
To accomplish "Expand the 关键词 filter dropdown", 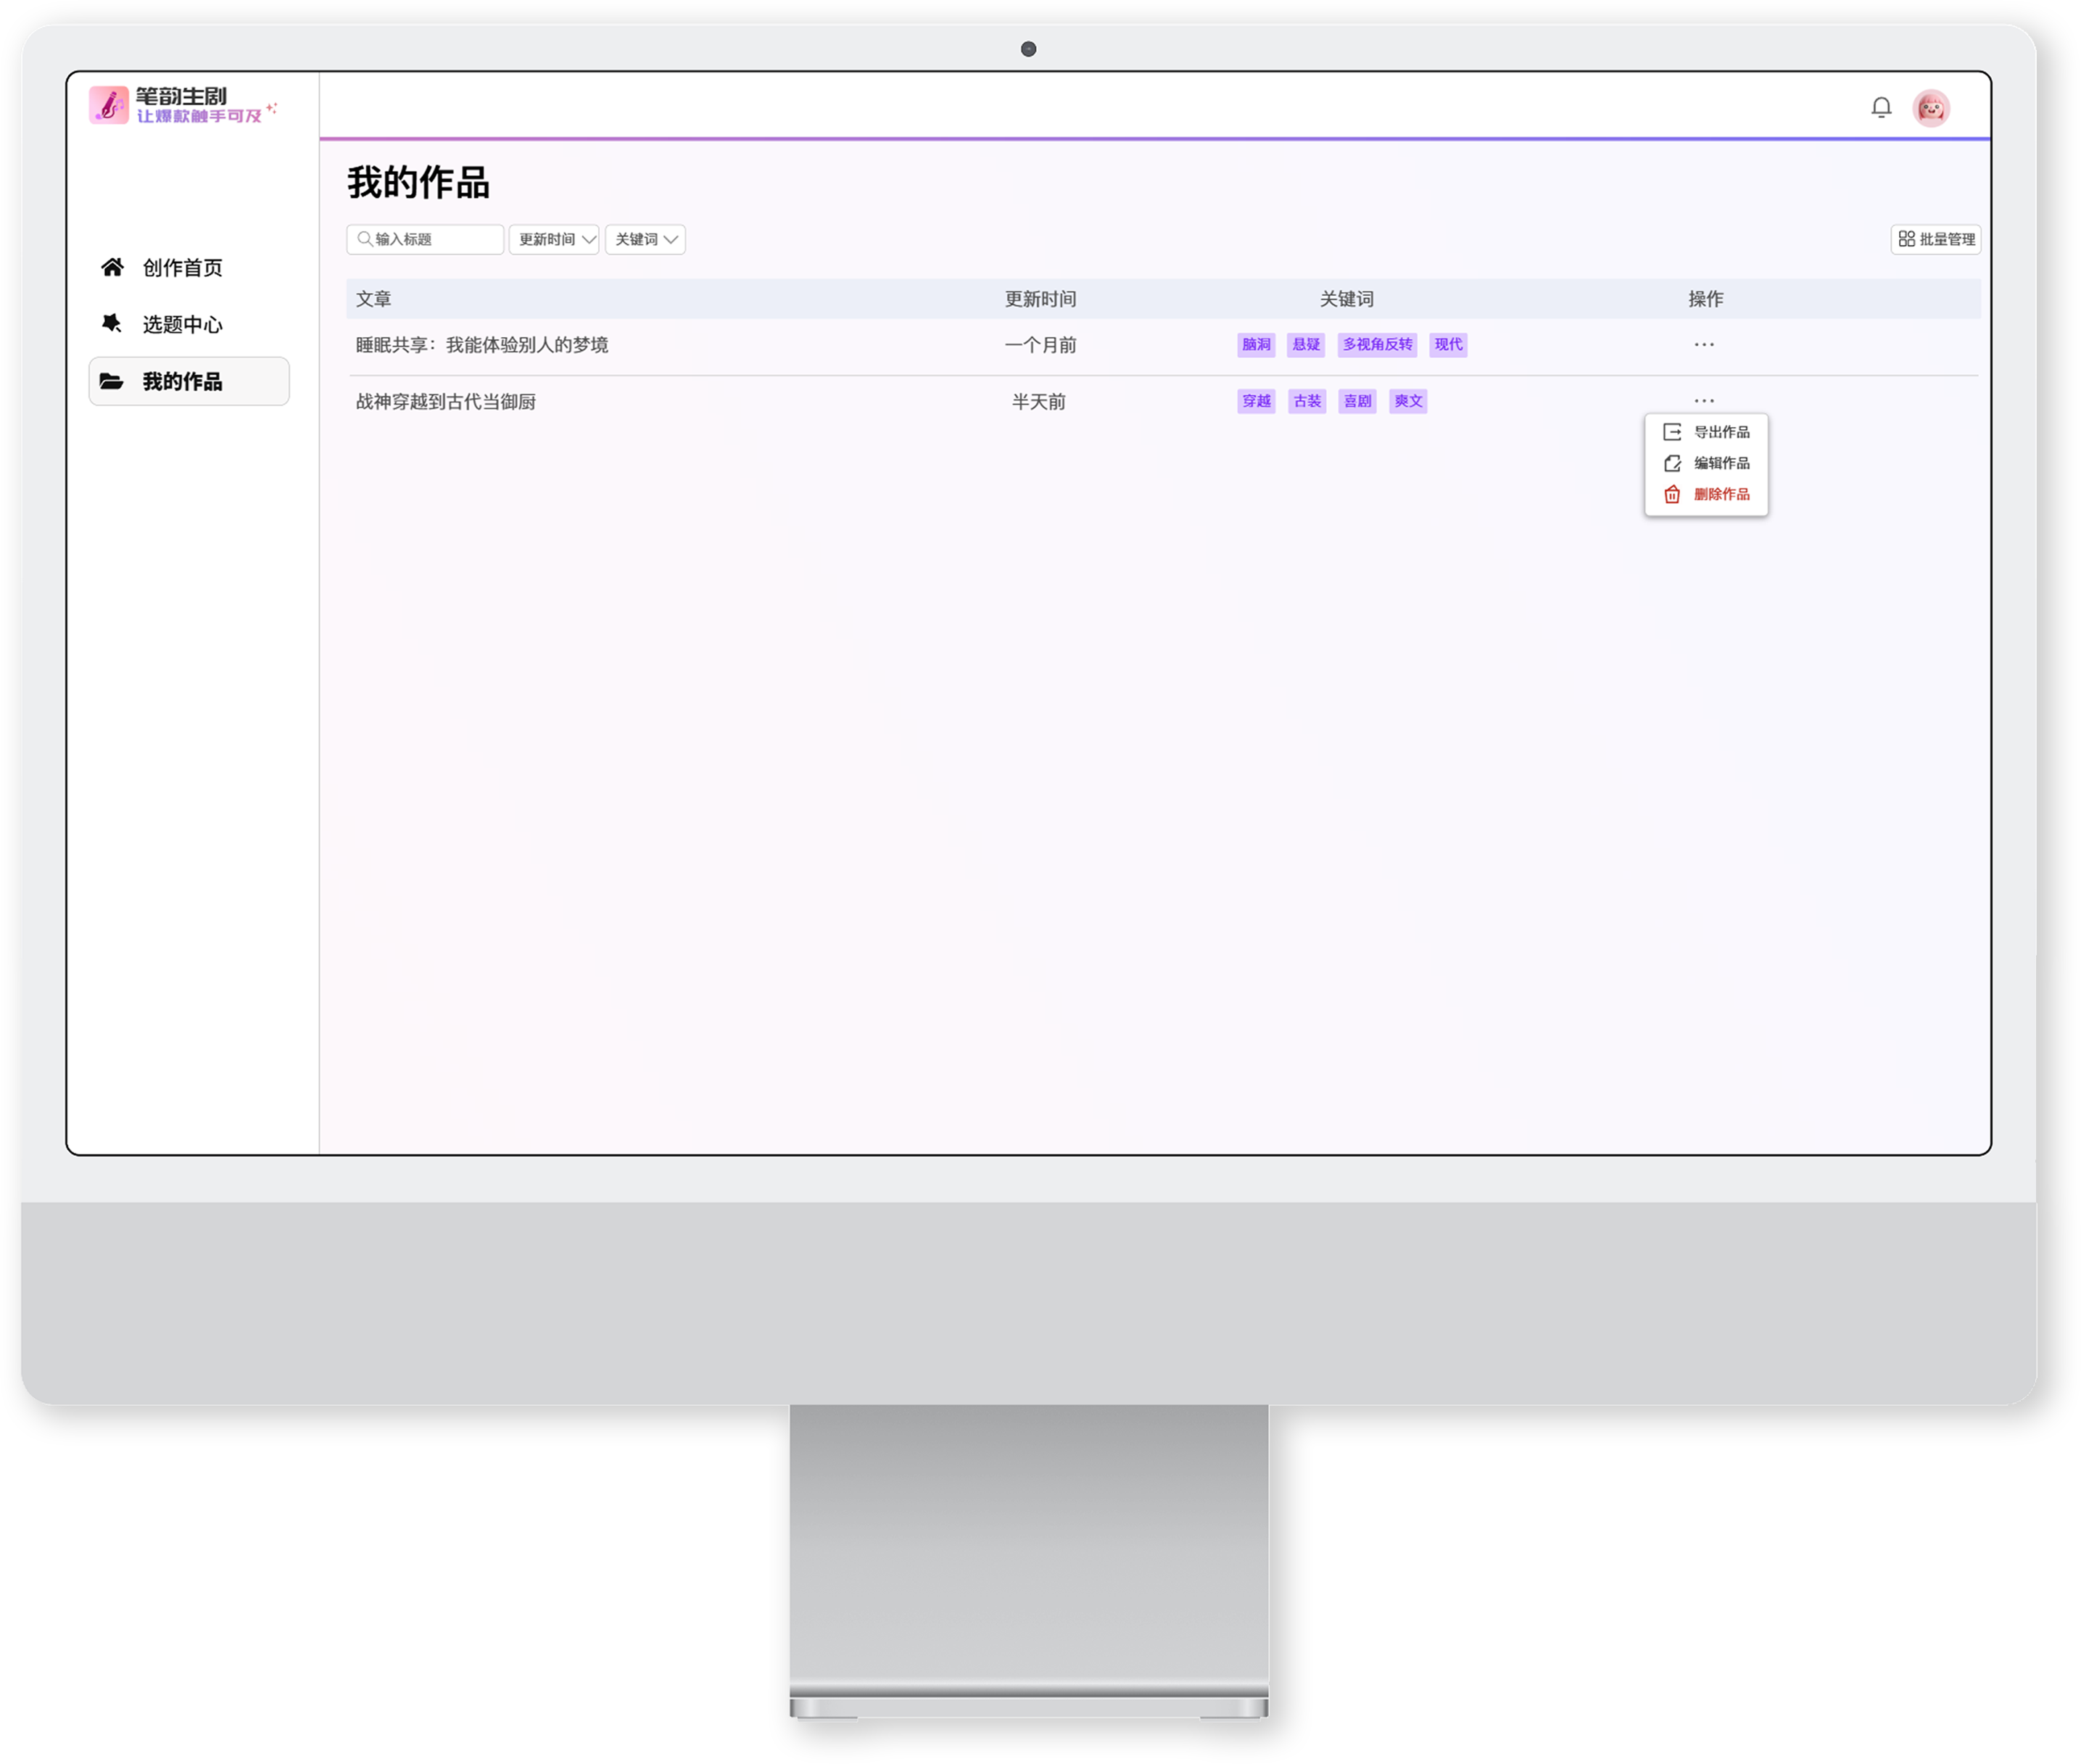I will (x=644, y=239).
